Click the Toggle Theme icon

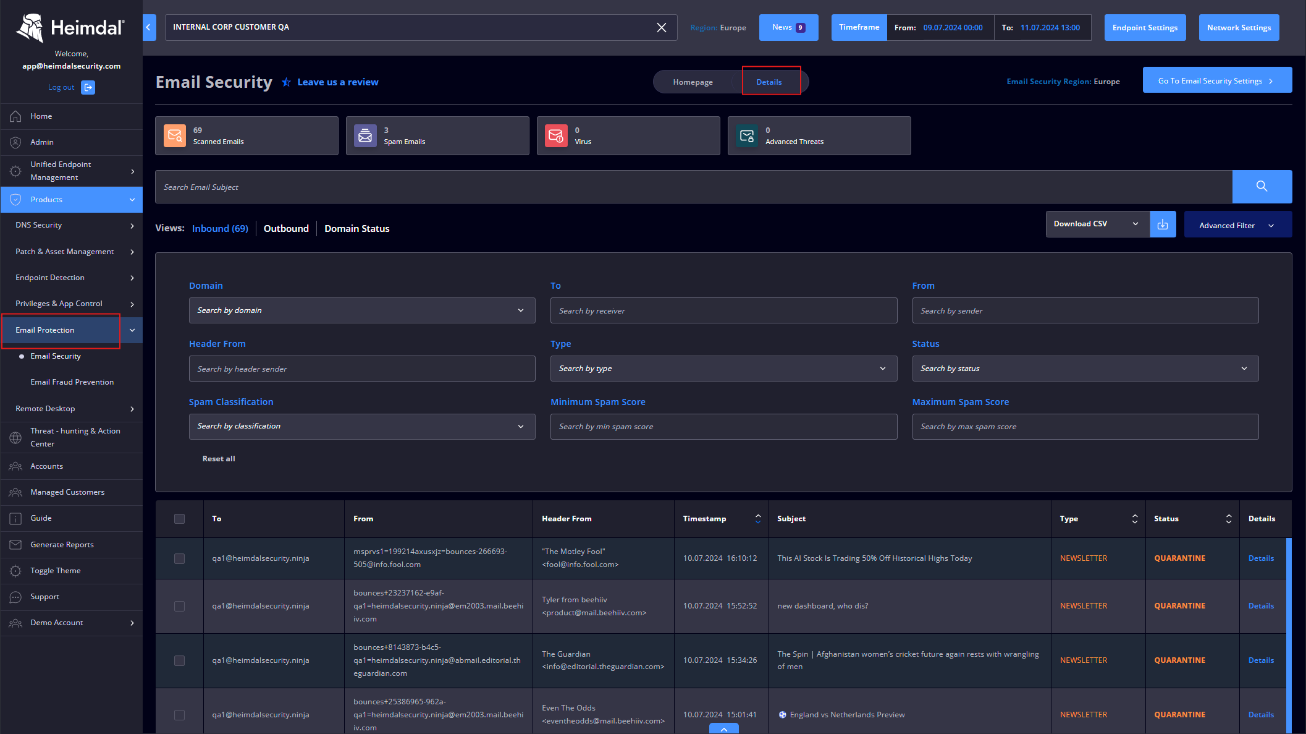[x=15, y=571]
